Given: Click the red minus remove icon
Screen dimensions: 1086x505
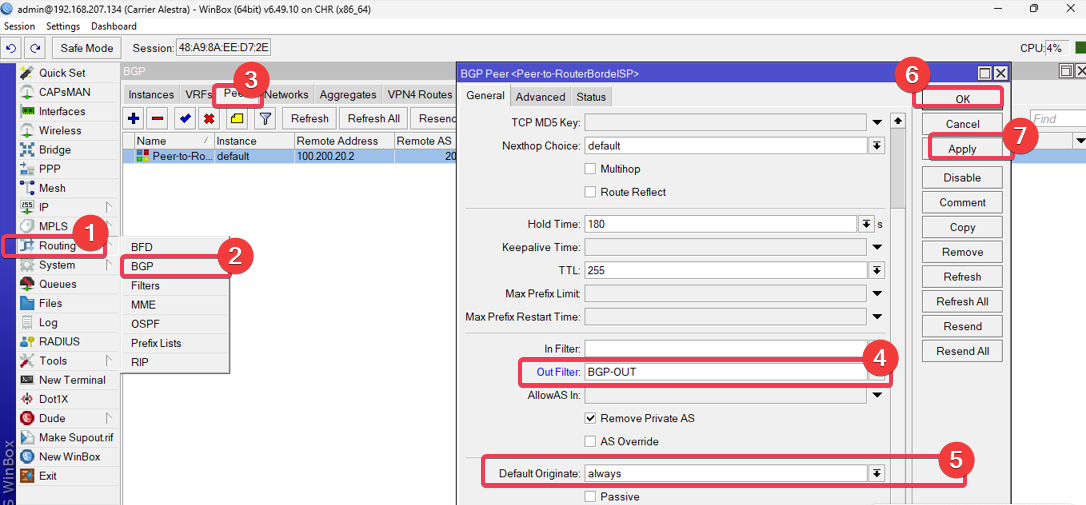Looking at the screenshot, I should pos(158,119).
